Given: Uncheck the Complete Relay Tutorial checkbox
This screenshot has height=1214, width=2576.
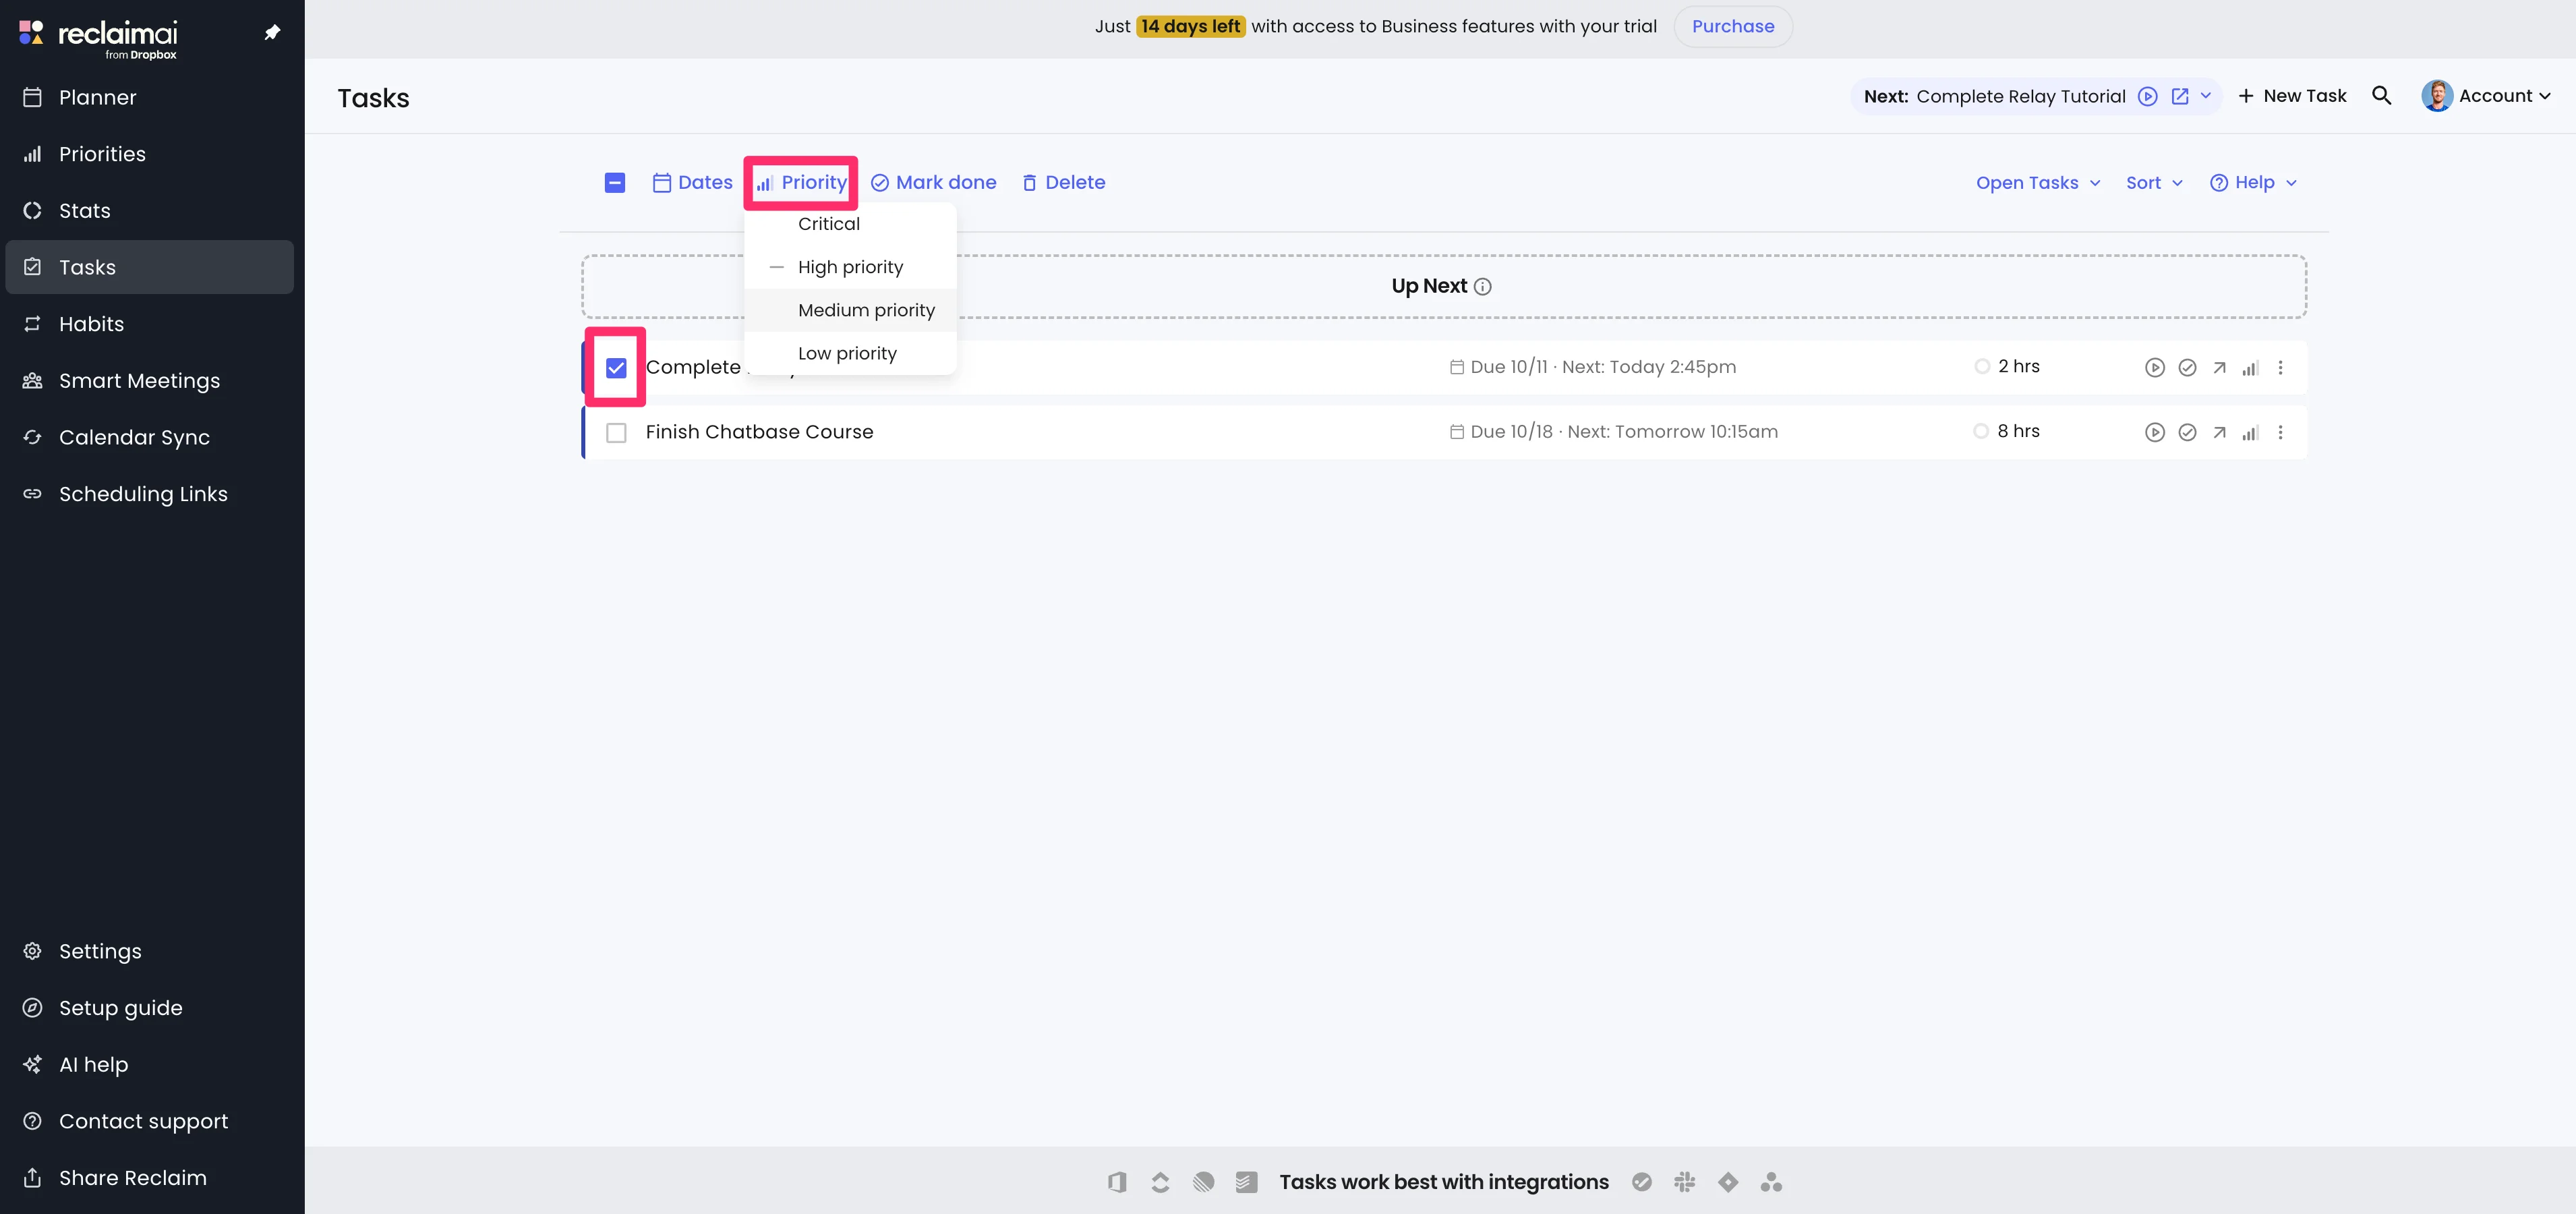Looking at the screenshot, I should pos(616,368).
